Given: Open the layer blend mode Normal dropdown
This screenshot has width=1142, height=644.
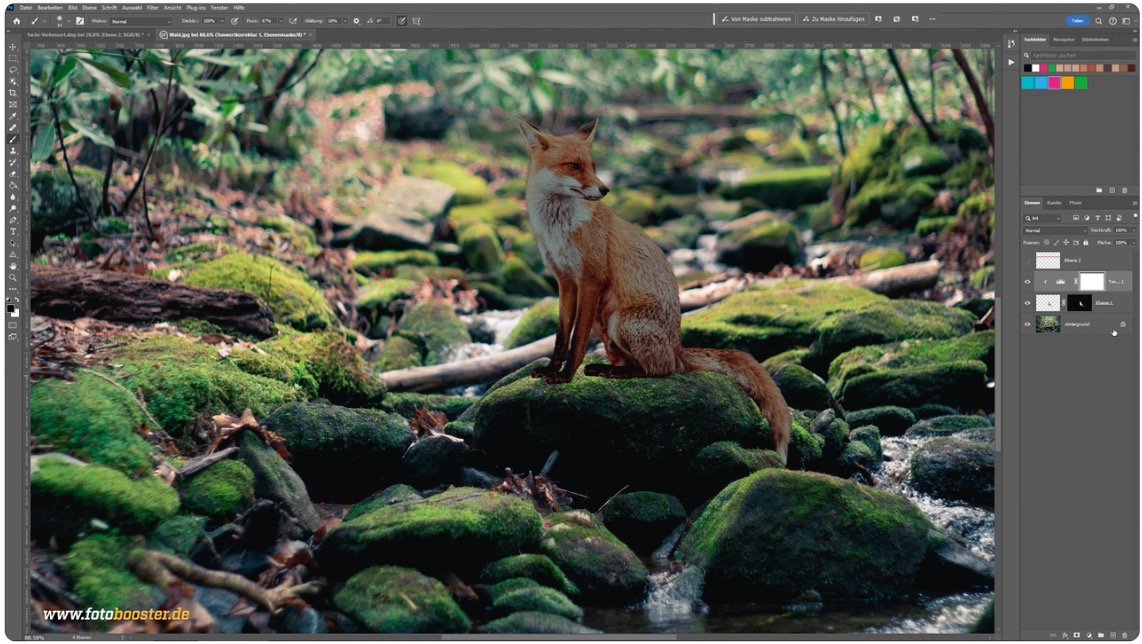Looking at the screenshot, I should pyautogui.click(x=1054, y=230).
